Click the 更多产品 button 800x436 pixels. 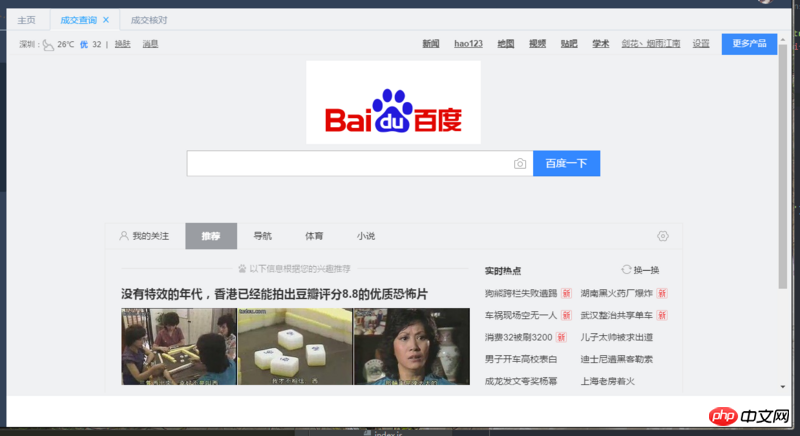click(749, 44)
